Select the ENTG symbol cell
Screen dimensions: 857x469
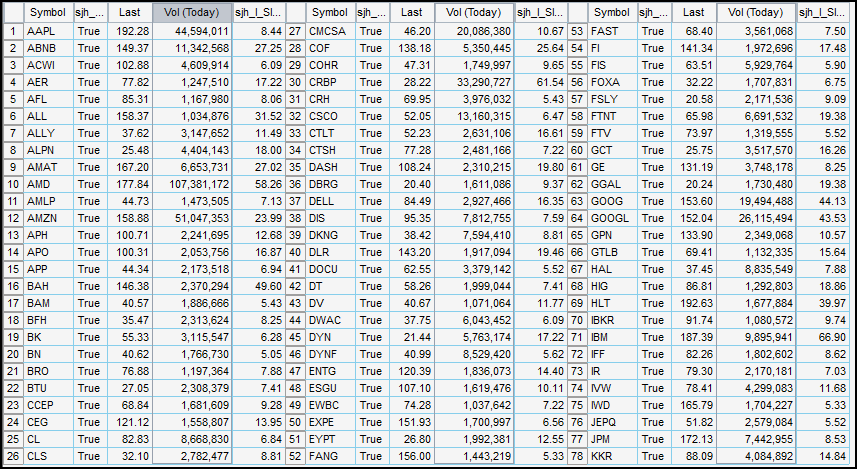coord(330,371)
